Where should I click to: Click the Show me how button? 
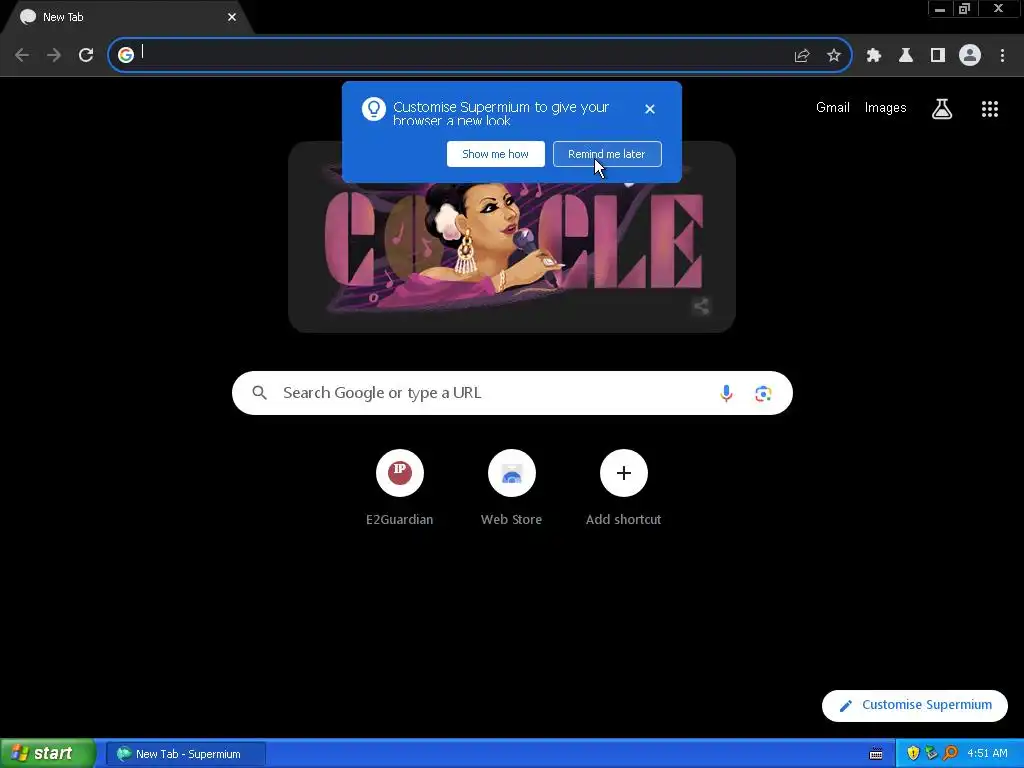tap(496, 154)
